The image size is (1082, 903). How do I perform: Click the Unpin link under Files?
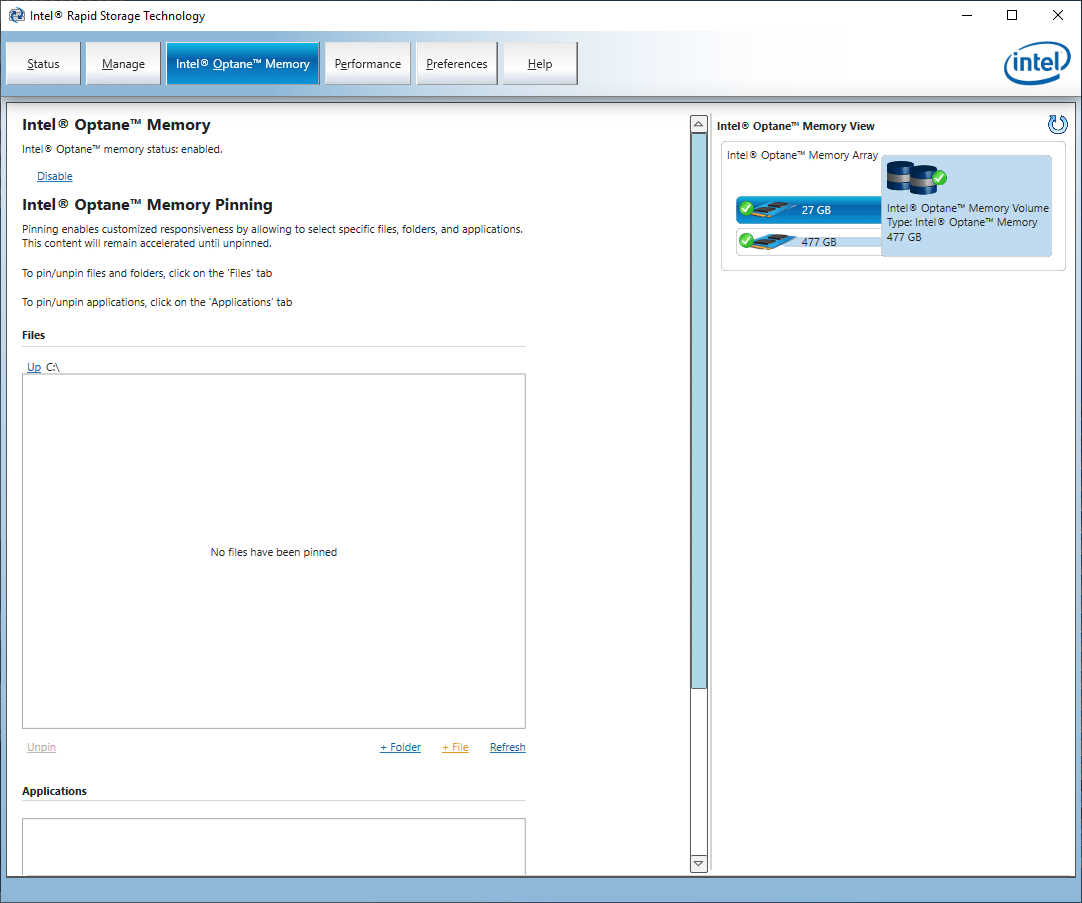41,747
